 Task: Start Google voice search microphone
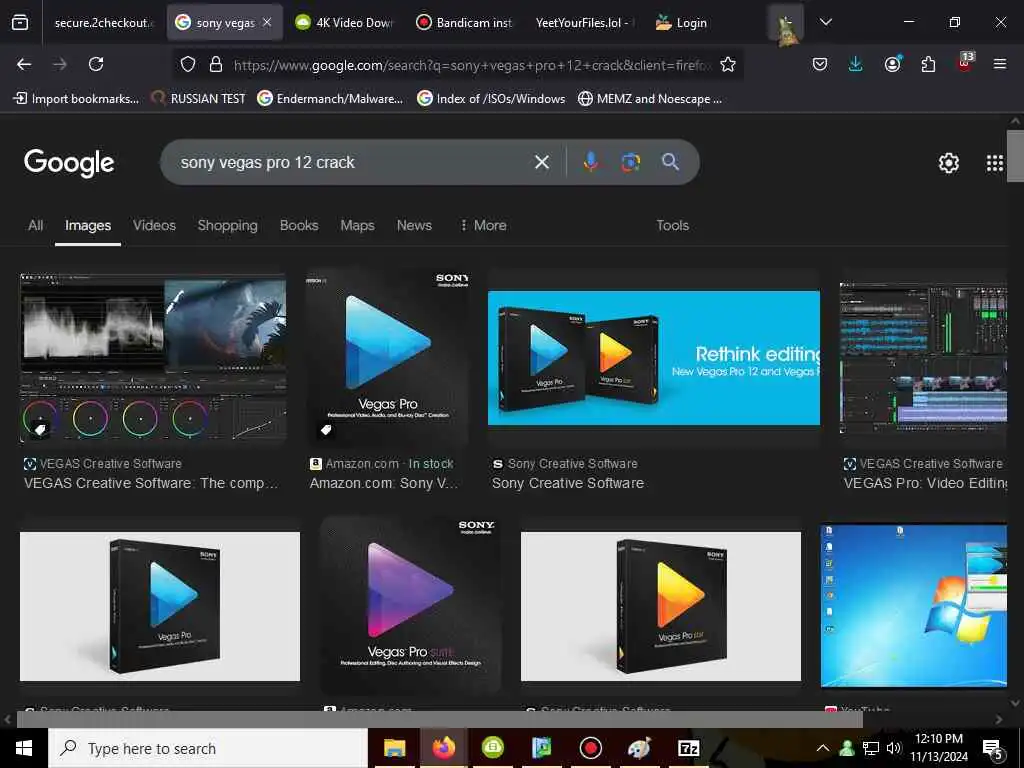pos(590,162)
